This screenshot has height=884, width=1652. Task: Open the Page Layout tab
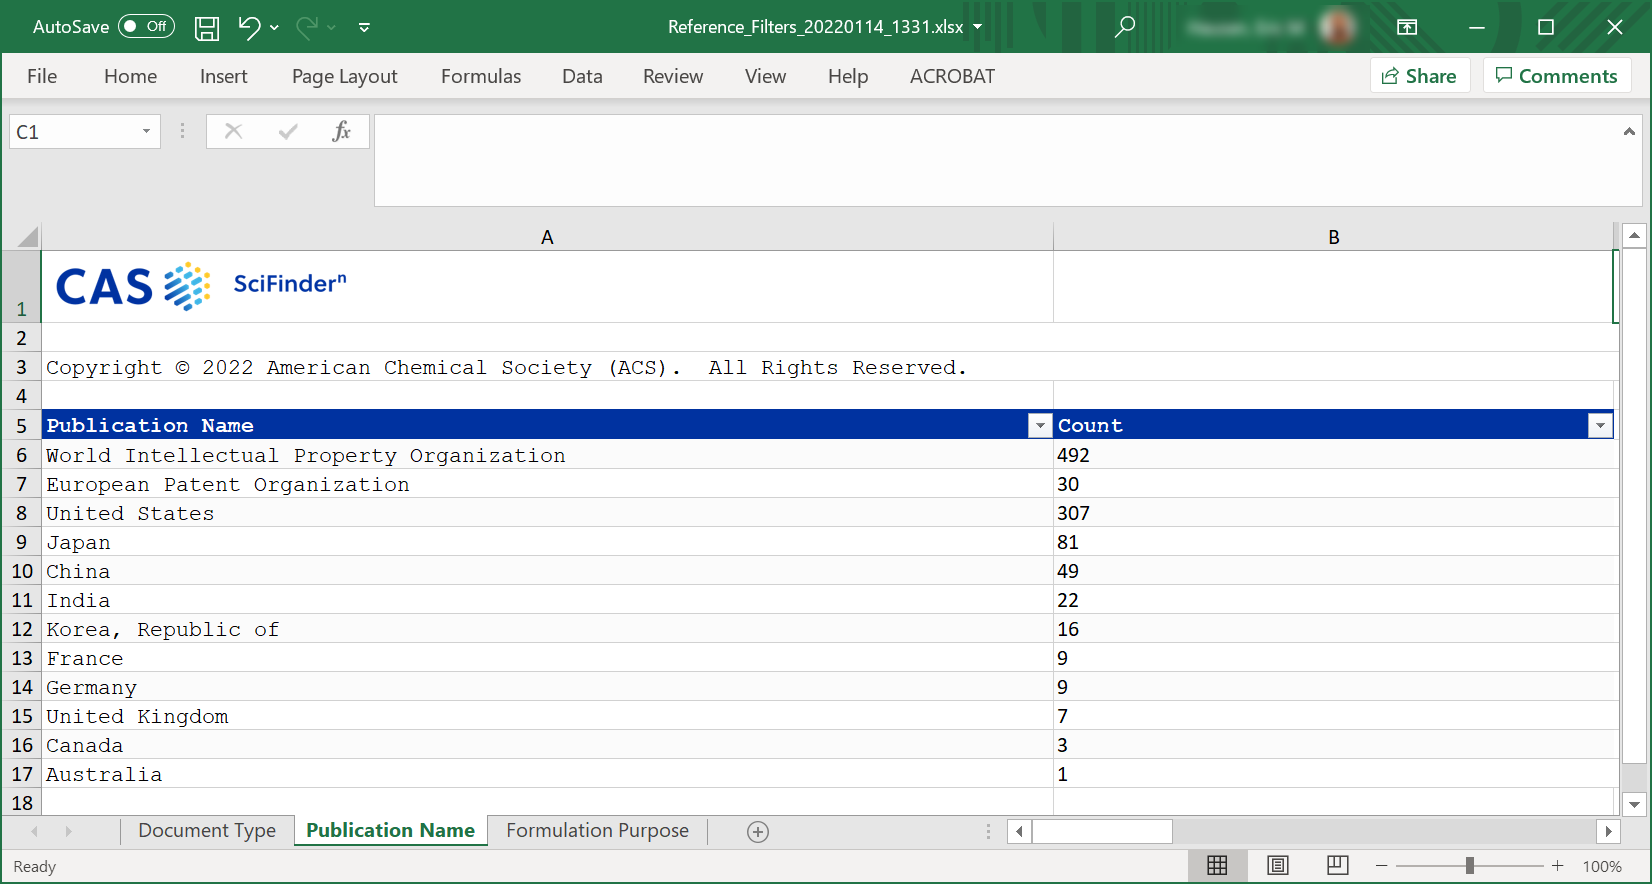point(344,76)
